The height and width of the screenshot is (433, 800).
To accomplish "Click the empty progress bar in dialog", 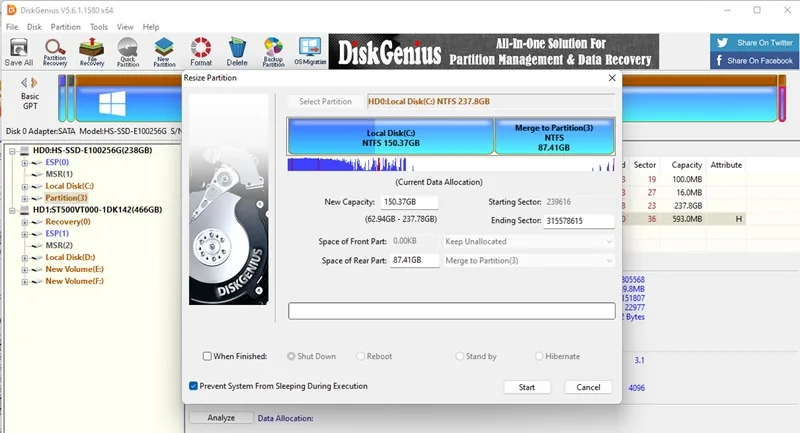I will coord(452,311).
